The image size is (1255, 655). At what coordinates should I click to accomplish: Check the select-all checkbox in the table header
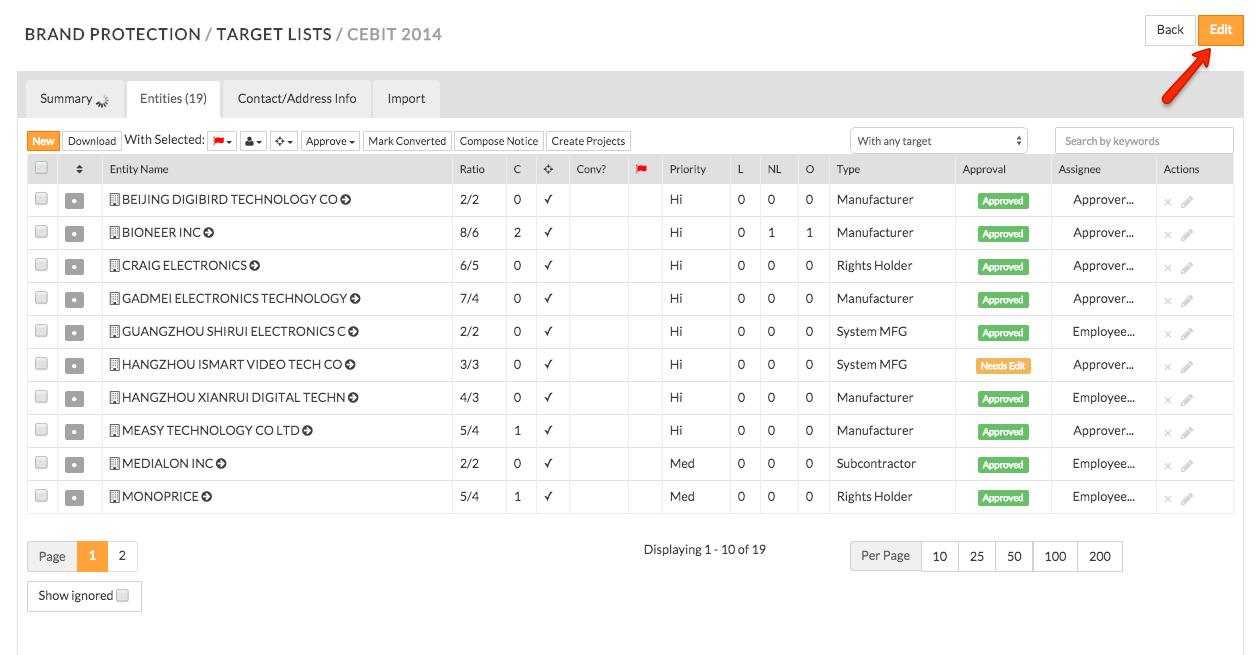(x=40, y=169)
